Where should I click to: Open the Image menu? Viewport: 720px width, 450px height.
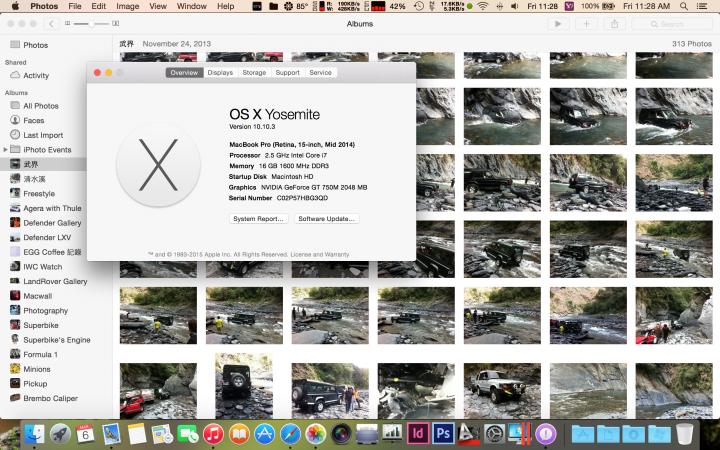(128, 6)
